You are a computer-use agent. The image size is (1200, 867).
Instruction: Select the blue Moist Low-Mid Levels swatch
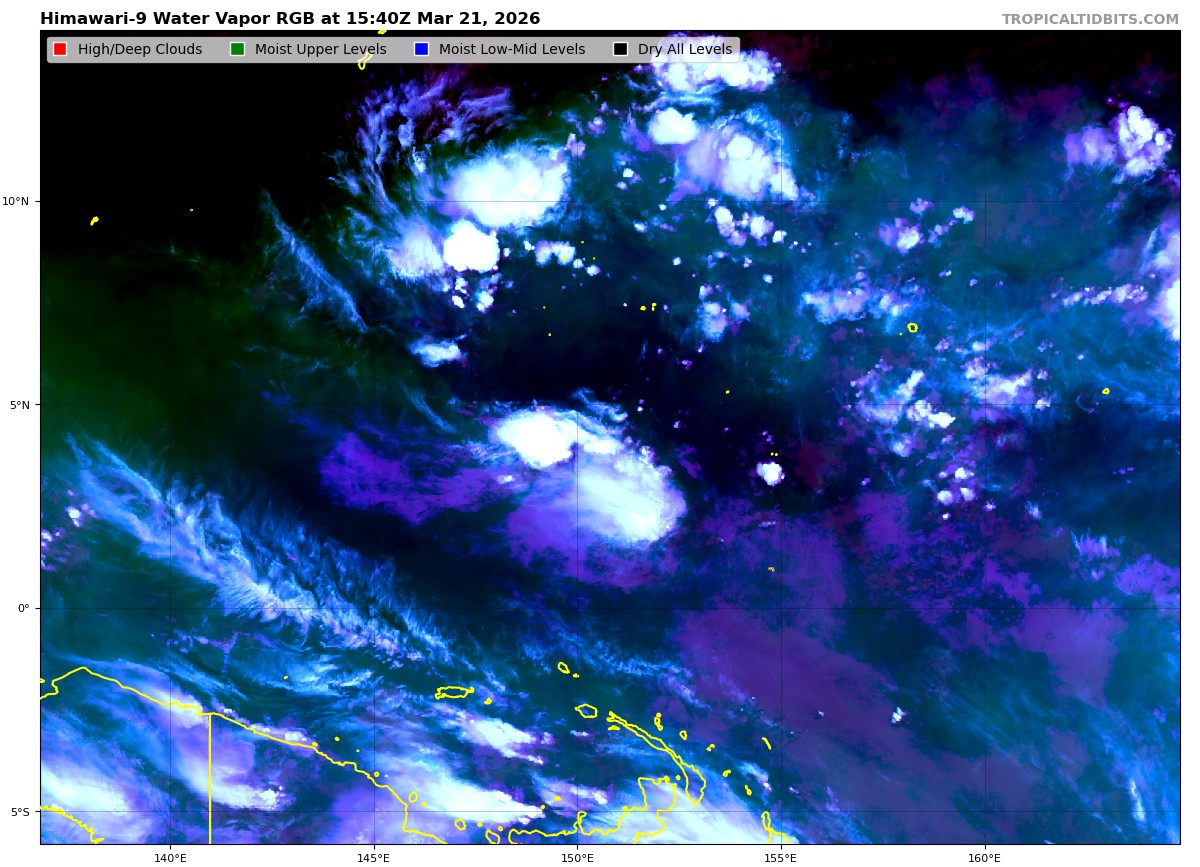point(421,50)
